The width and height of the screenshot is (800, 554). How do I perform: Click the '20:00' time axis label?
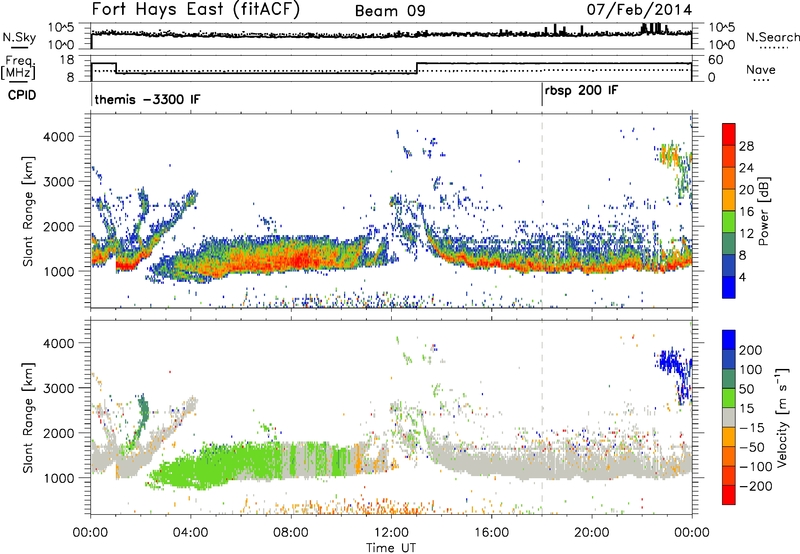[592, 533]
